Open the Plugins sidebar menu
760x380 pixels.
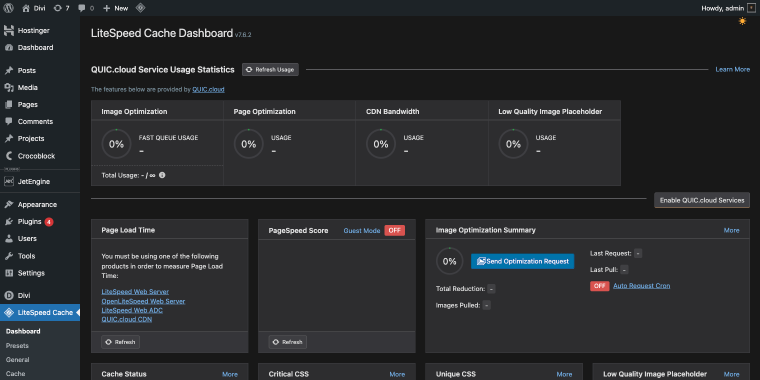click(x=40, y=222)
